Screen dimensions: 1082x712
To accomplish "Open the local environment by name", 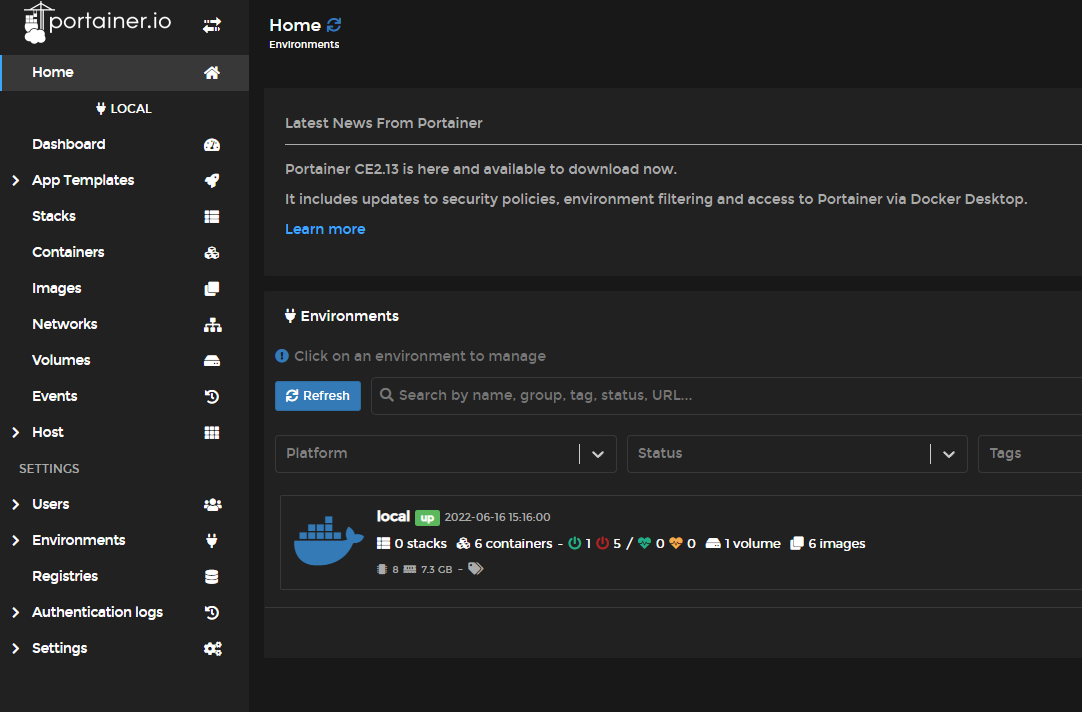I will pos(393,517).
